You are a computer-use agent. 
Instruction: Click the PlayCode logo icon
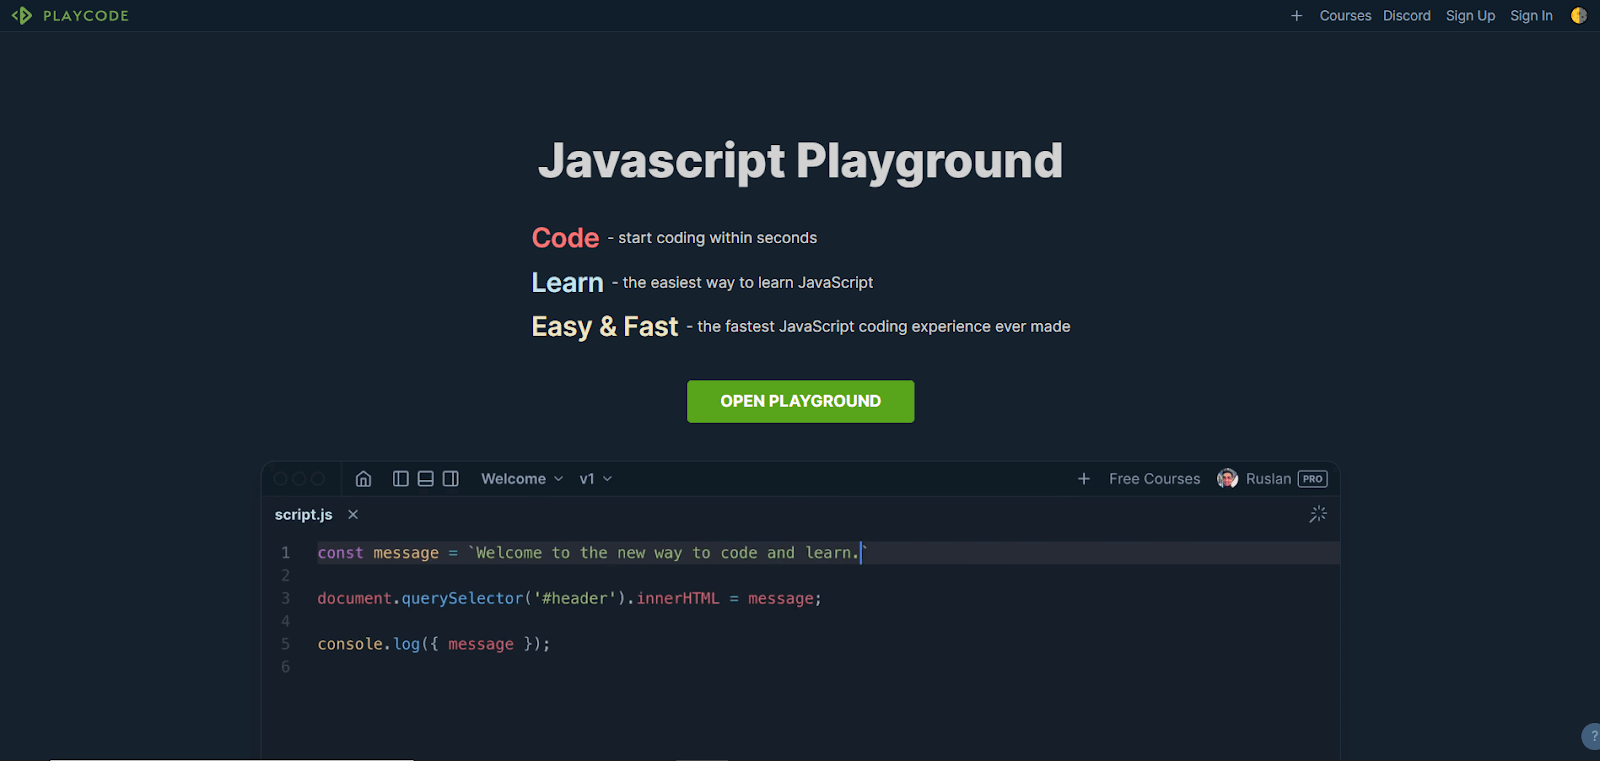pyautogui.click(x=22, y=16)
